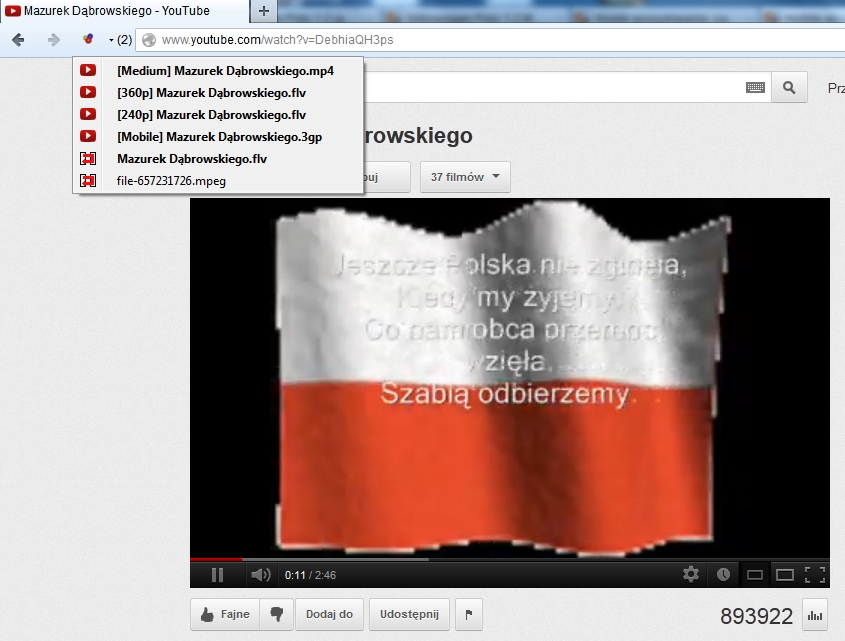Choose file-657231726.mpeg in the download menu
Screen dimensions: 845x641
pyautogui.click(x=171, y=181)
